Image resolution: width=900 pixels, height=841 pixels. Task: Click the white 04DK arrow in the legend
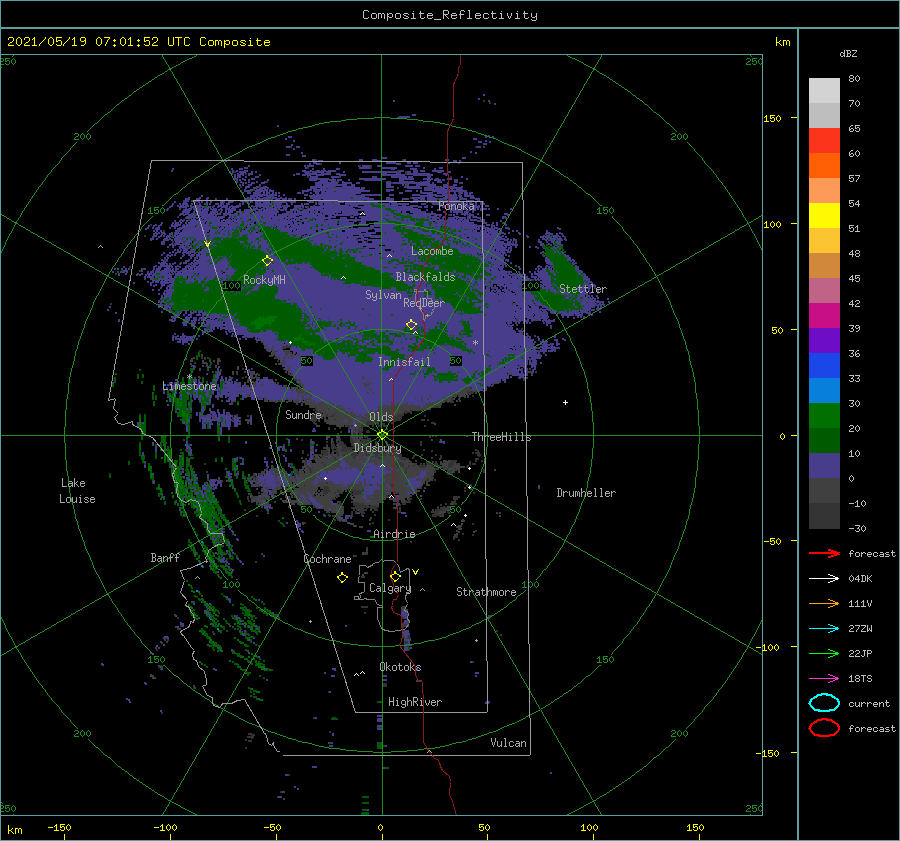[x=824, y=578]
